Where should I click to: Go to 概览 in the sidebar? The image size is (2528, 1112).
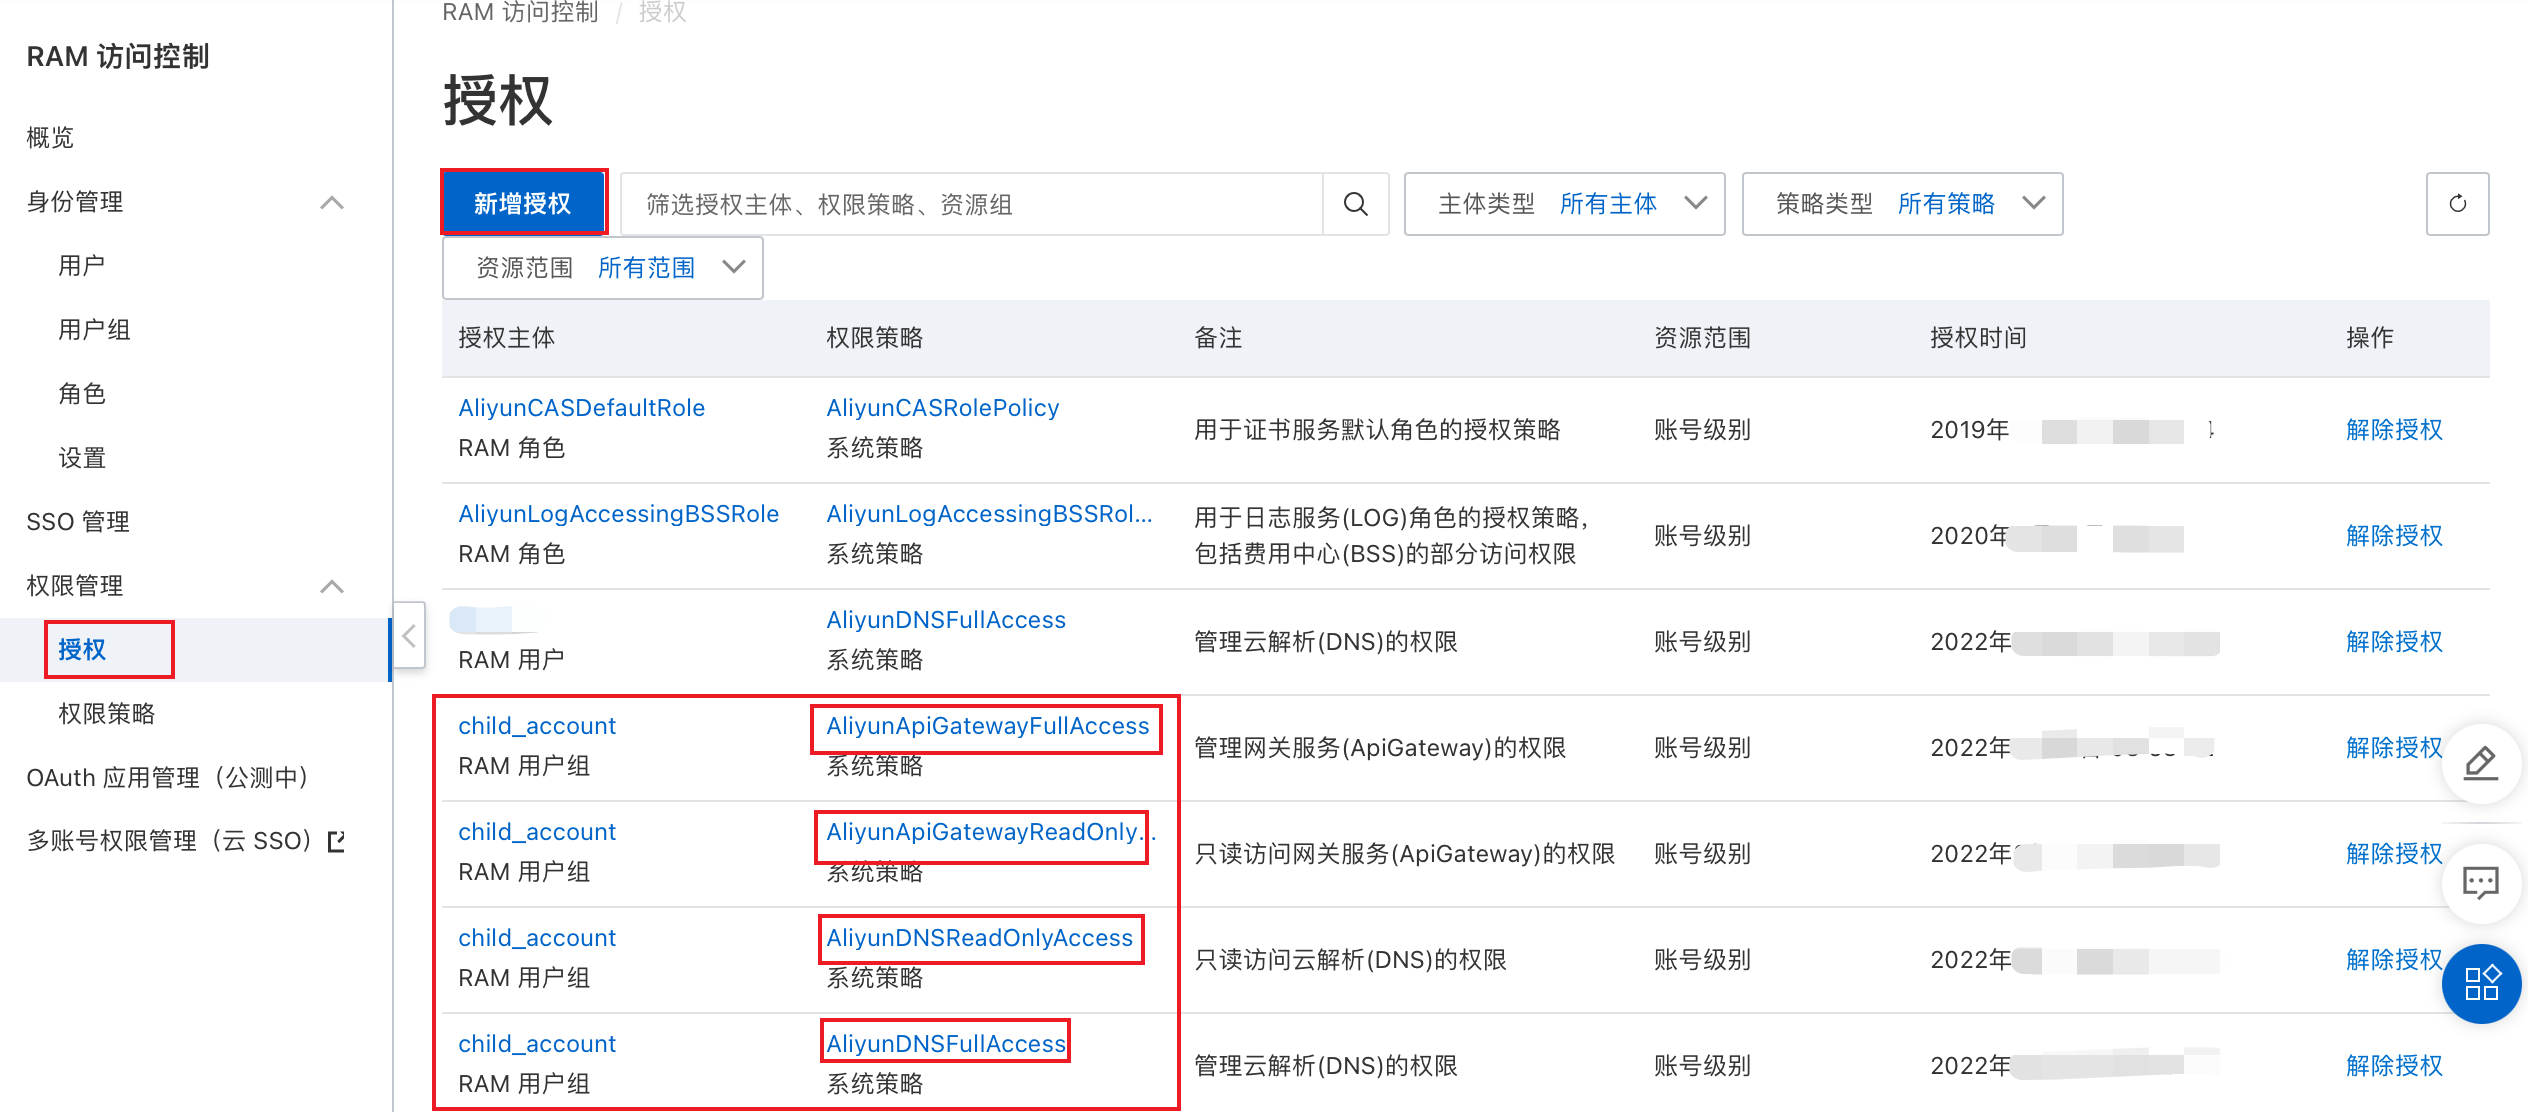pyautogui.click(x=50, y=137)
